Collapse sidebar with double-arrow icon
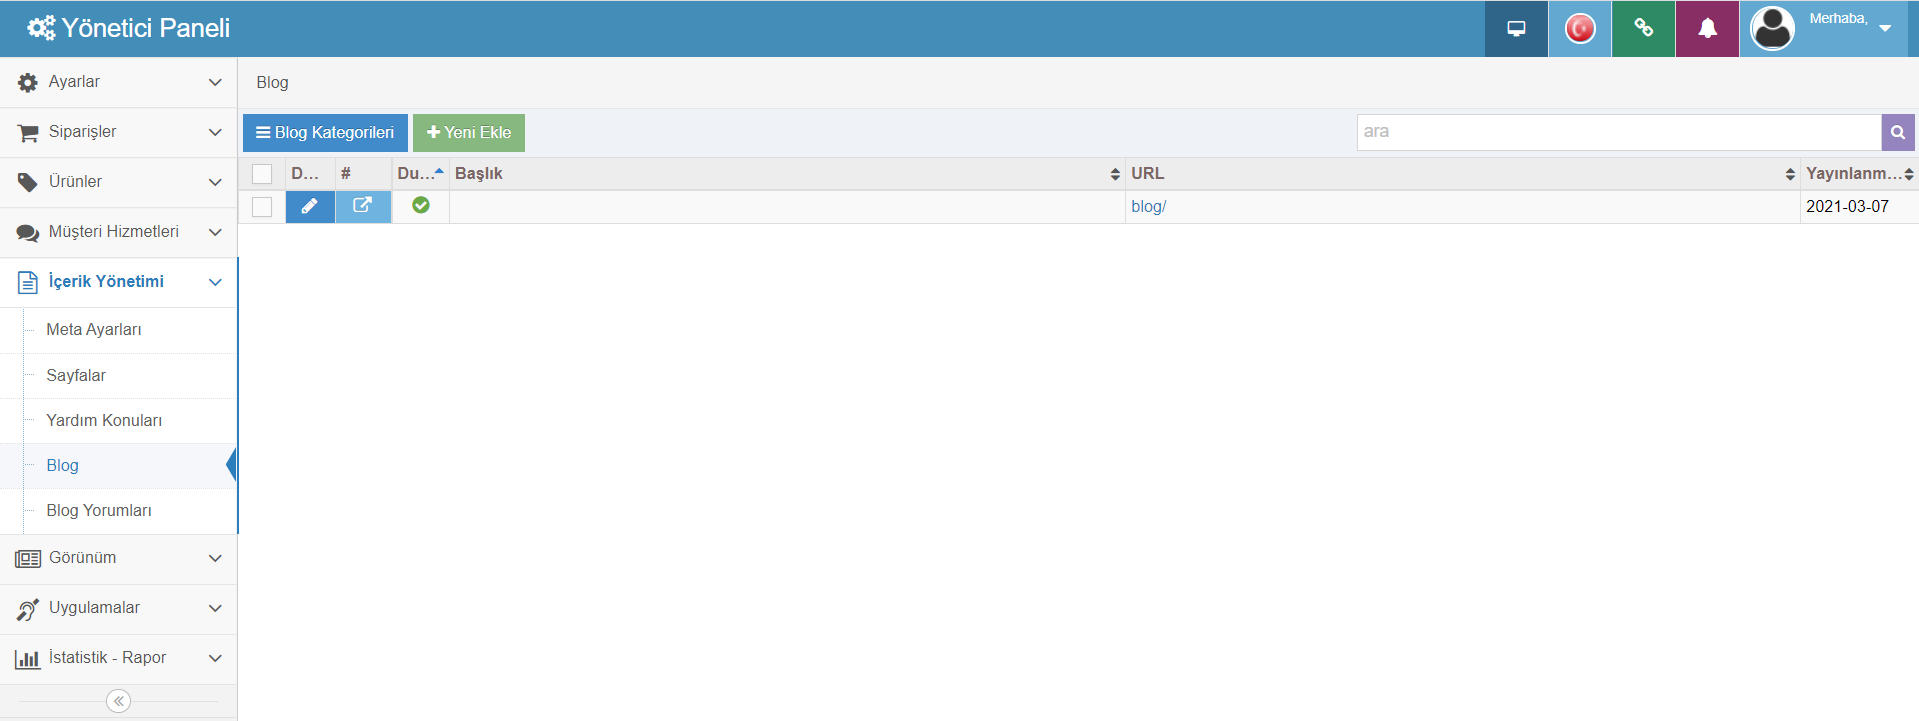The height and width of the screenshot is (721, 1919). click(118, 701)
